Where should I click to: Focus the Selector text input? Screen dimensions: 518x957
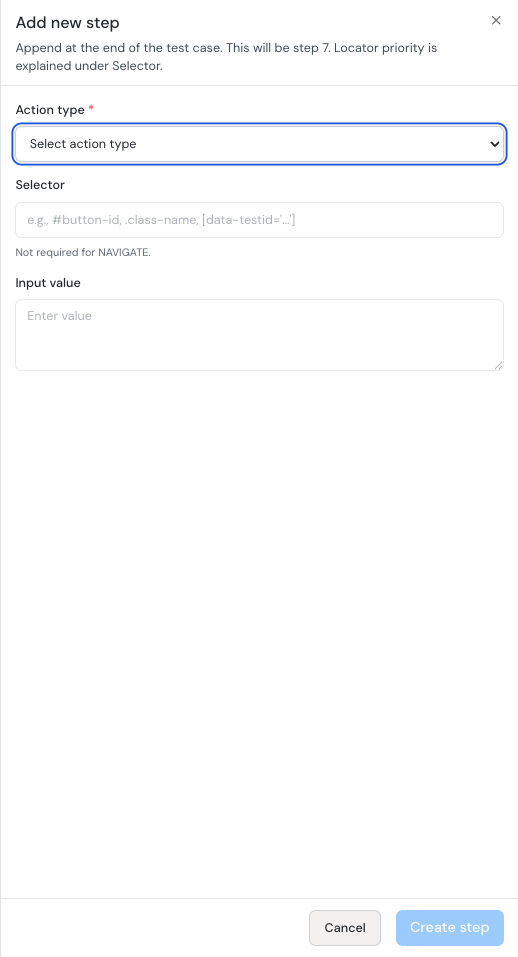point(259,220)
